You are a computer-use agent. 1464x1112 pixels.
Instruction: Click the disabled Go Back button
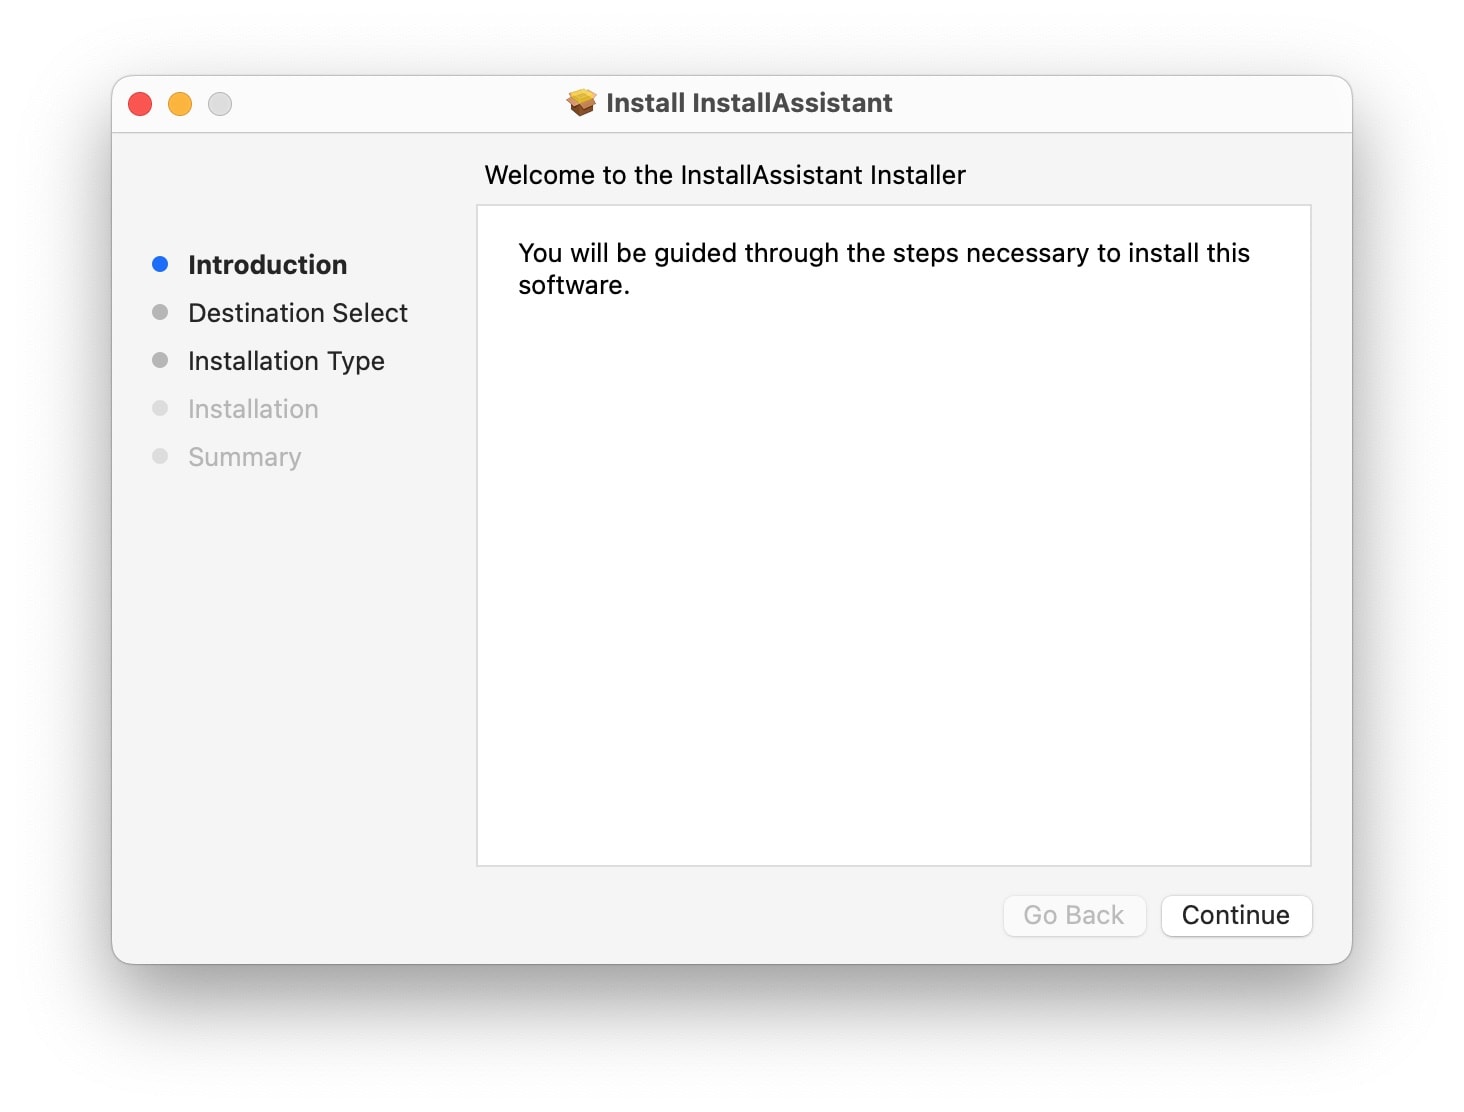pos(1074,915)
